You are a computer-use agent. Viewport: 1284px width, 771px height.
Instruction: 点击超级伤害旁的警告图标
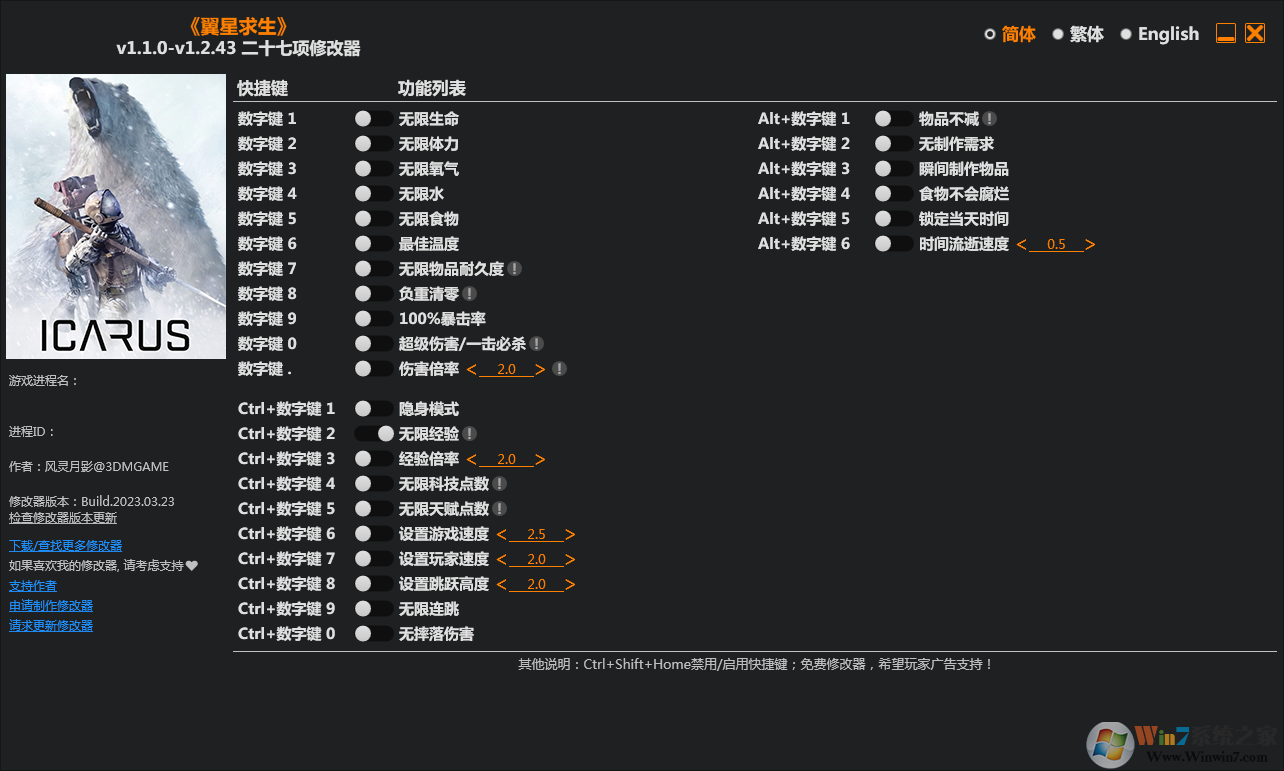(537, 343)
